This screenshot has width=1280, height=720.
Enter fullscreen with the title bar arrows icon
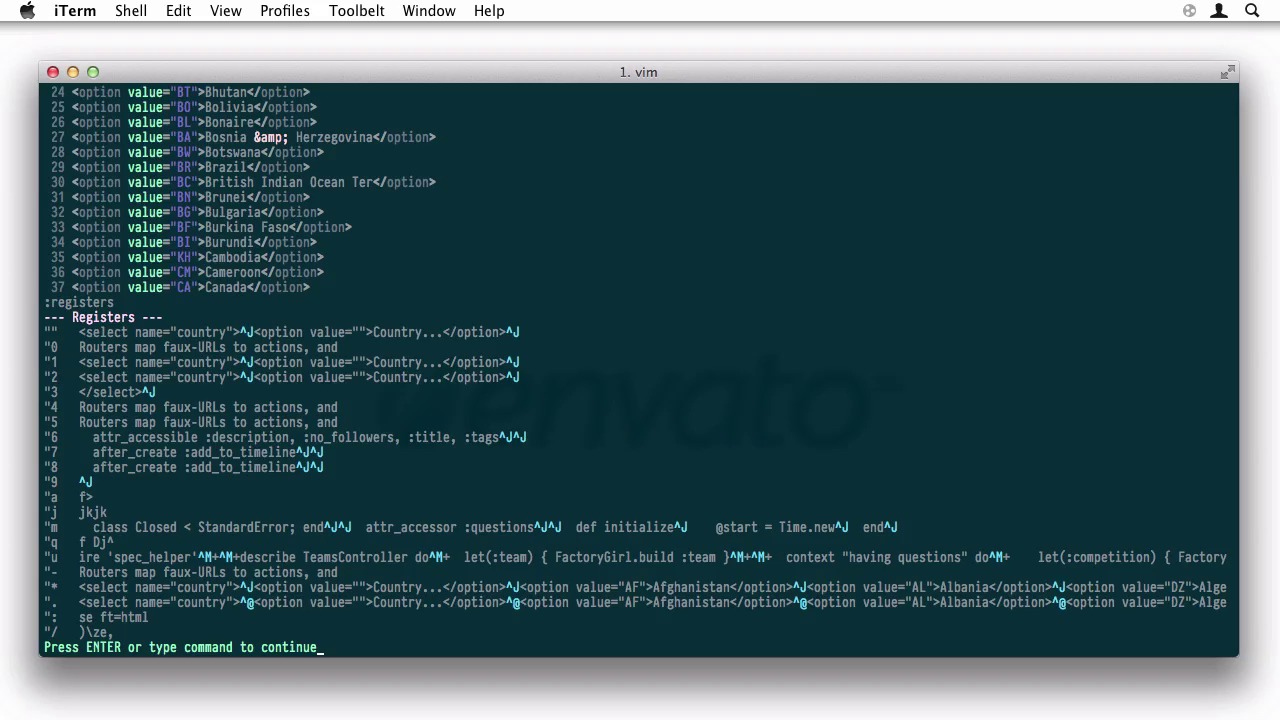coord(1227,72)
